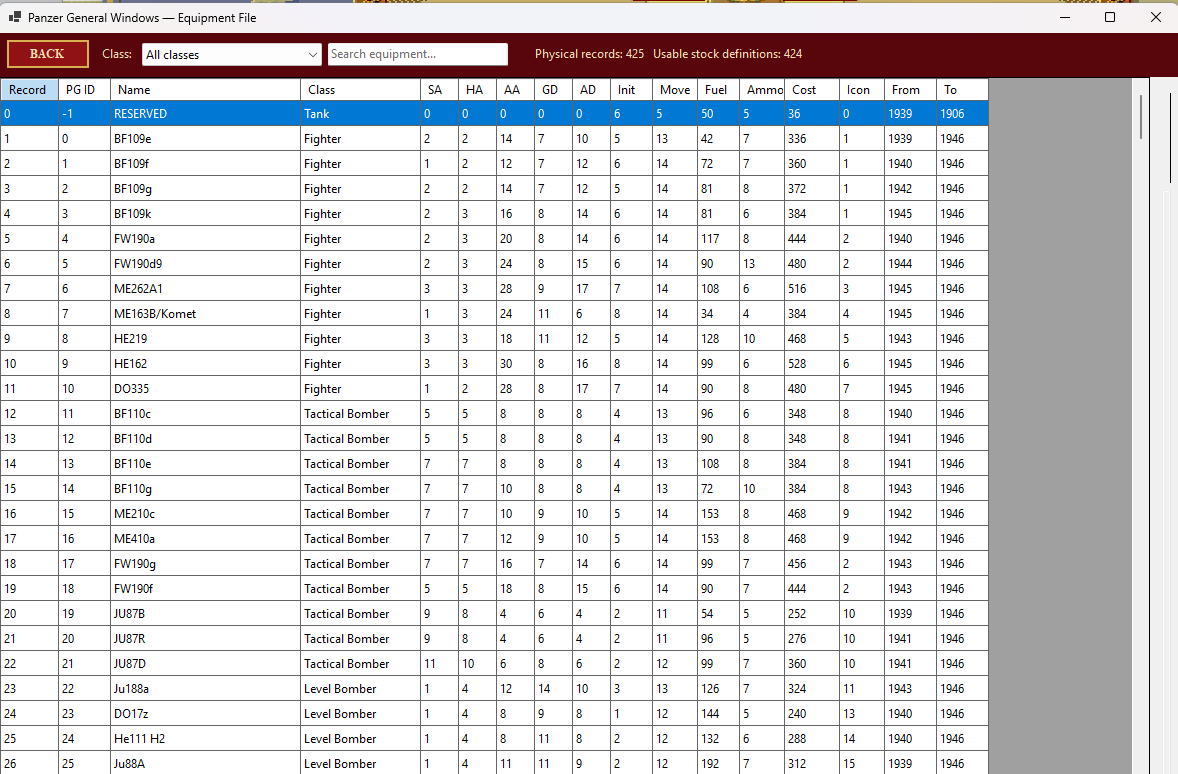Select the HE162 row name

pos(205,364)
